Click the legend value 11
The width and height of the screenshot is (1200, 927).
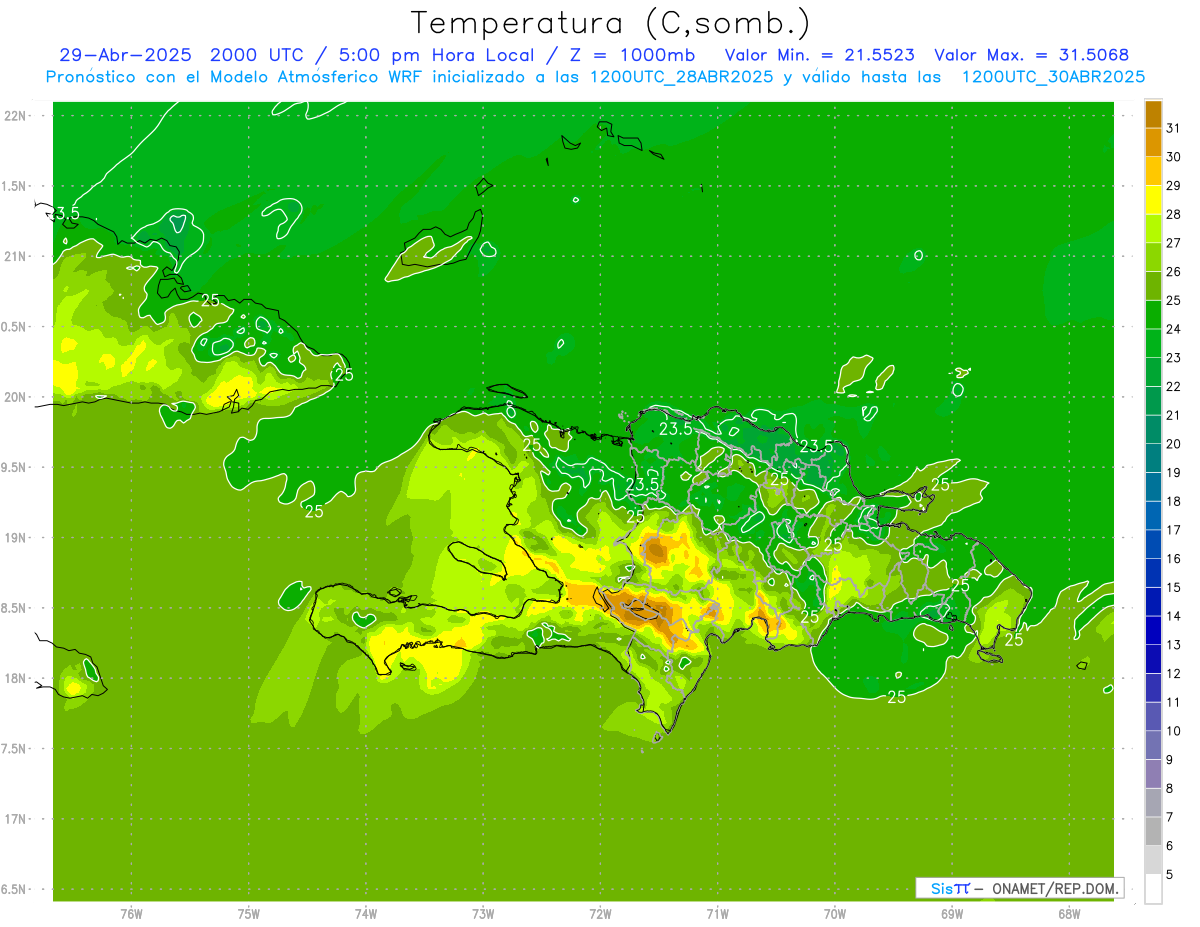(1174, 702)
